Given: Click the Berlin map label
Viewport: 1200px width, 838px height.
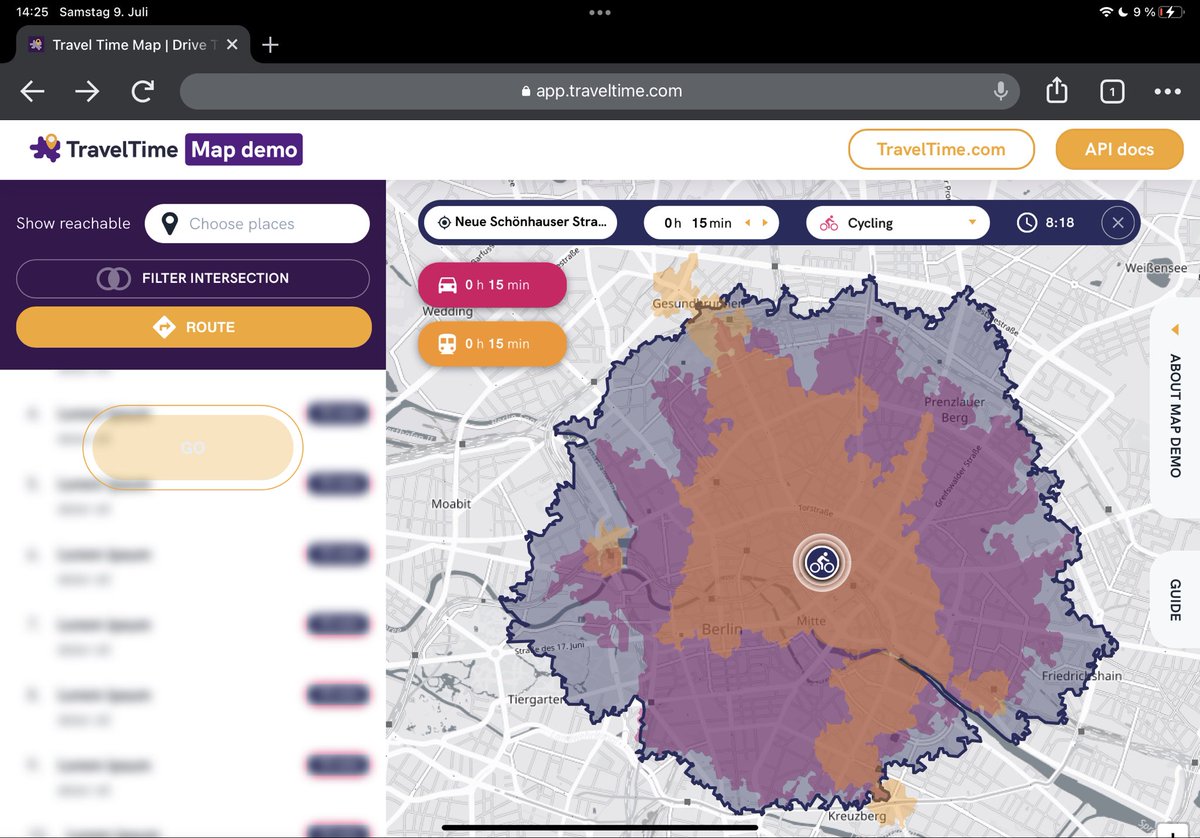Looking at the screenshot, I should (x=722, y=629).
